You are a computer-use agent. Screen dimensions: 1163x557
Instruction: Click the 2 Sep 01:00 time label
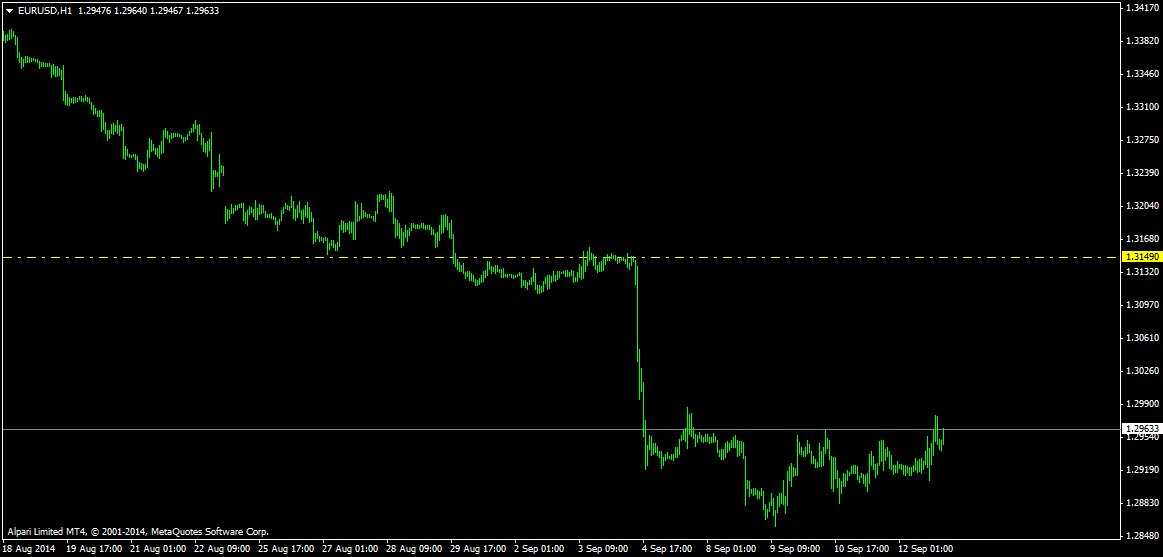click(x=541, y=550)
